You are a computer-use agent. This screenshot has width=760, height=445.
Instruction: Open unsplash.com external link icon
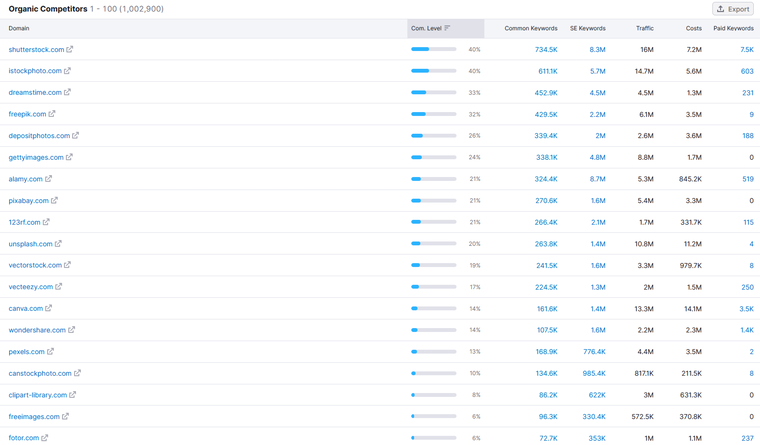[58, 244]
